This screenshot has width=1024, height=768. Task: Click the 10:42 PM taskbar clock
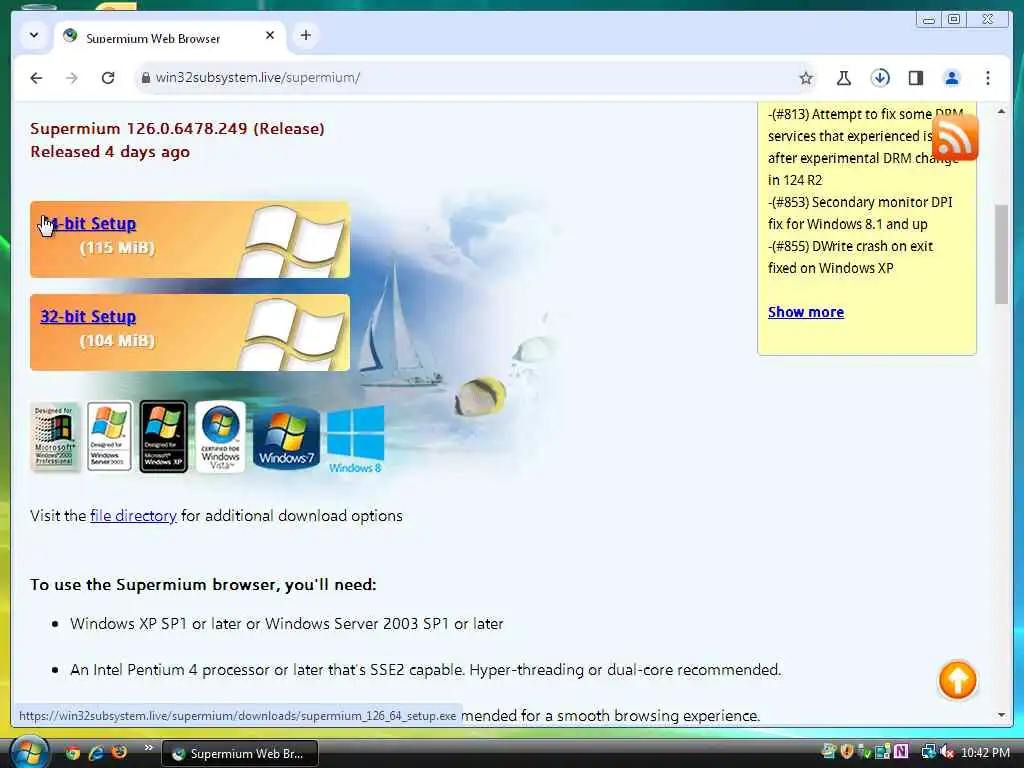click(x=985, y=753)
